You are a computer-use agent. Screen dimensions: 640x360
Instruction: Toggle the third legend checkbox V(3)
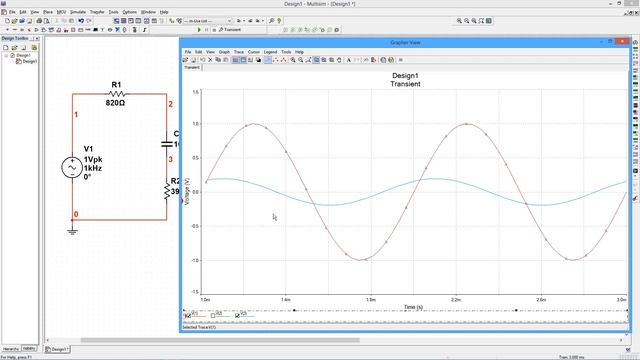click(x=237, y=316)
